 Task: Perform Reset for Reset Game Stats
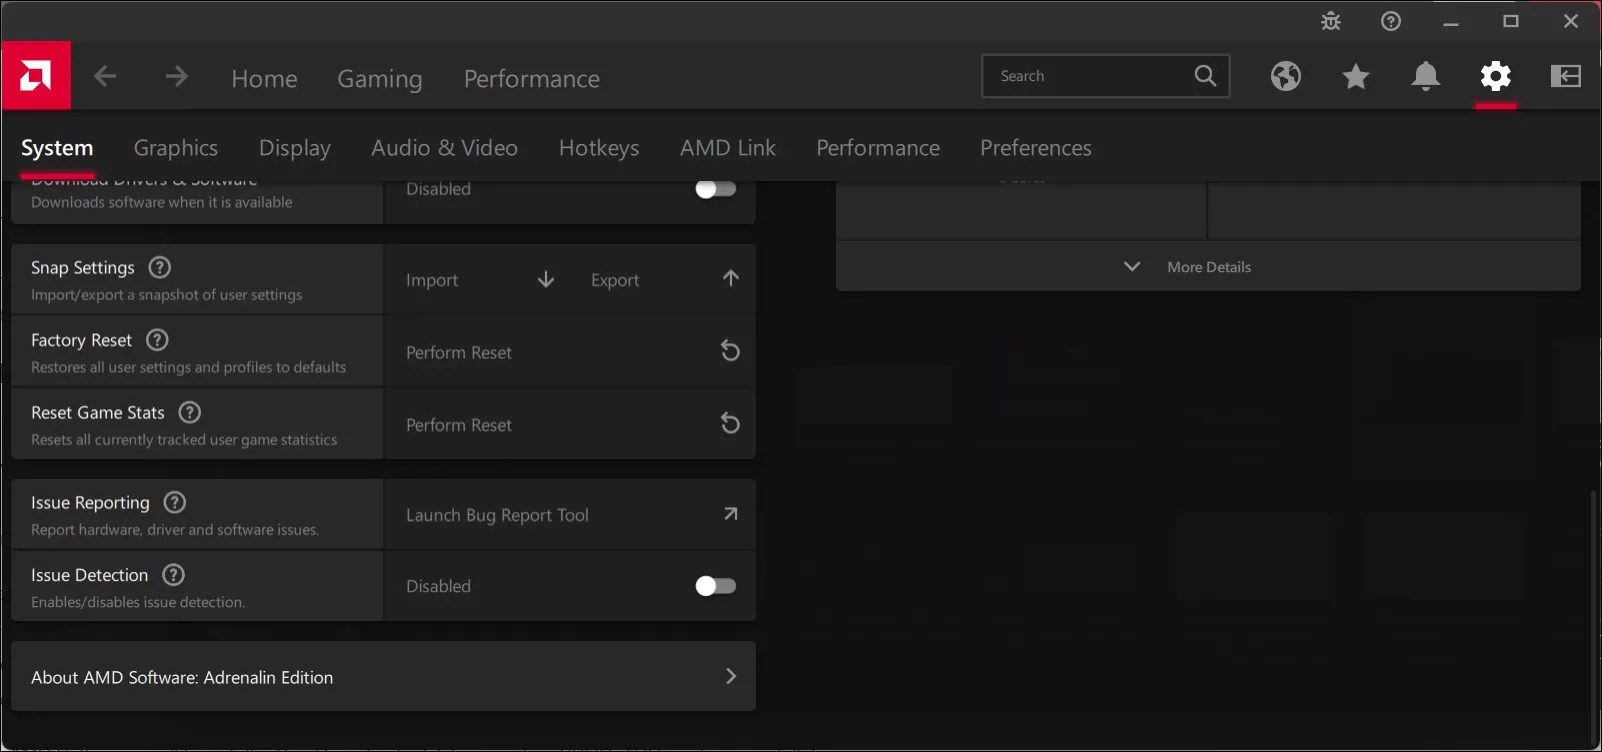pyautogui.click(x=570, y=424)
